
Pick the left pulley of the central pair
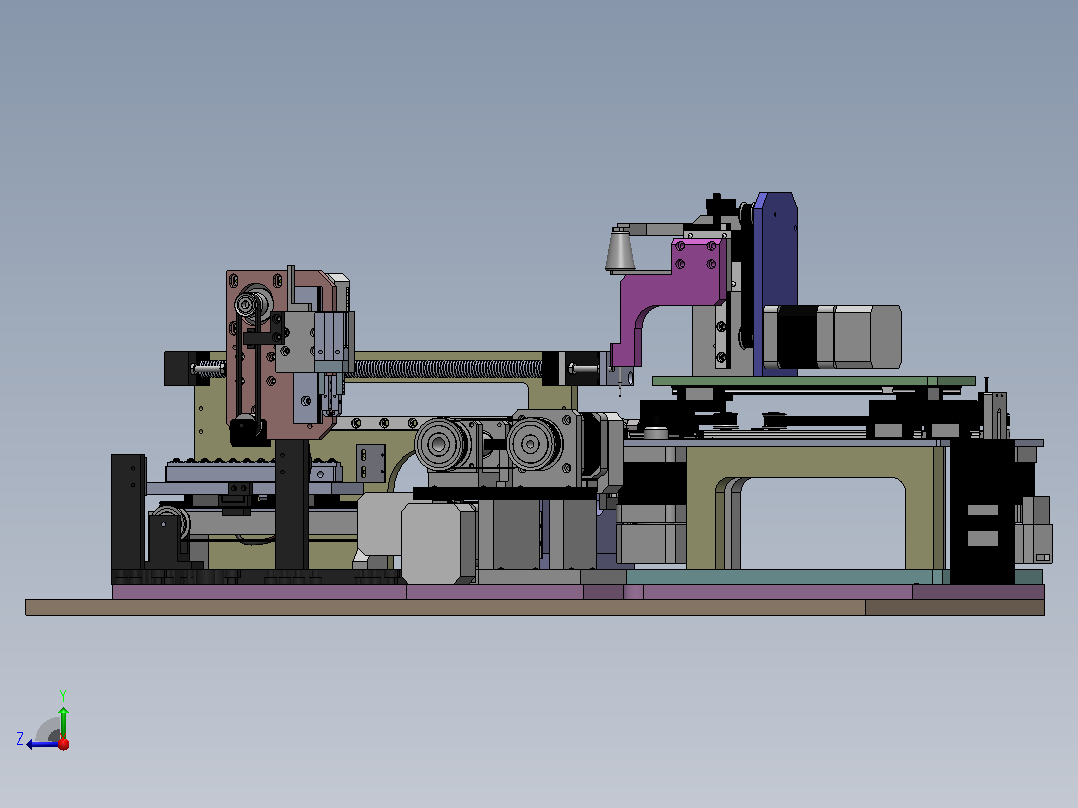(x=441, y=444)
